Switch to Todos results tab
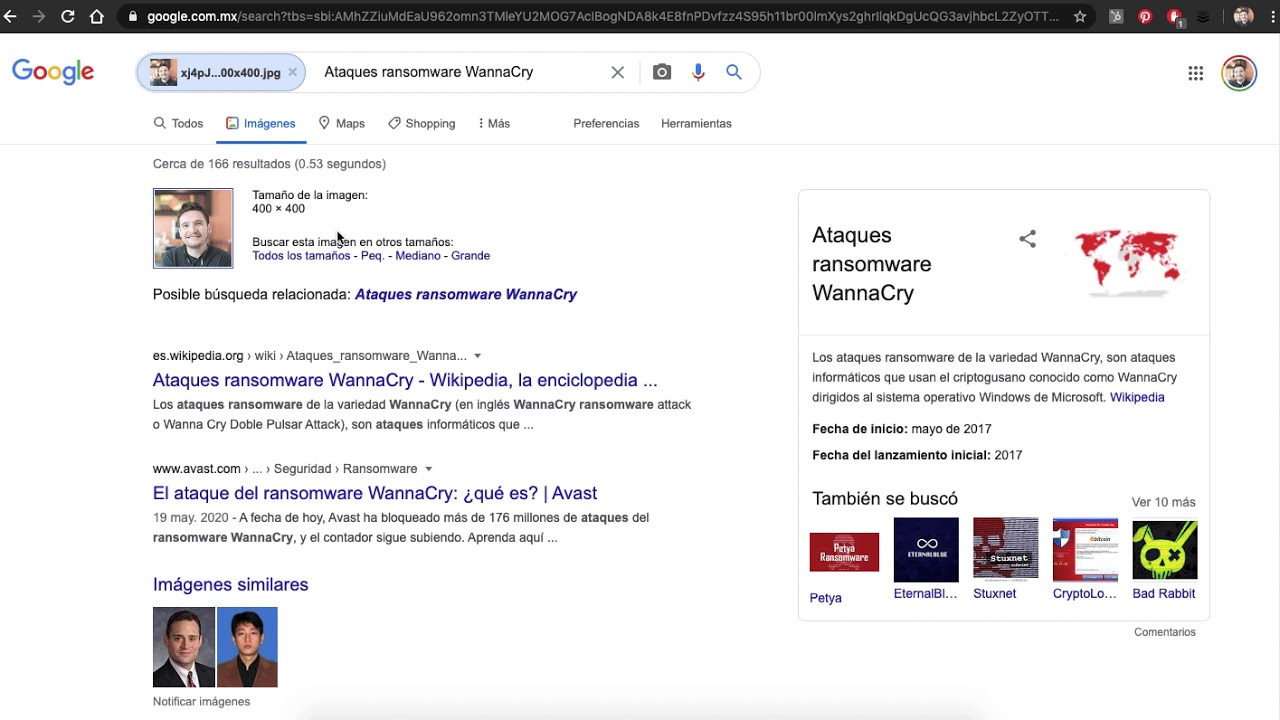Image resolution: width=1280 pixels, height=720 pixels. (x=178, y=123)
